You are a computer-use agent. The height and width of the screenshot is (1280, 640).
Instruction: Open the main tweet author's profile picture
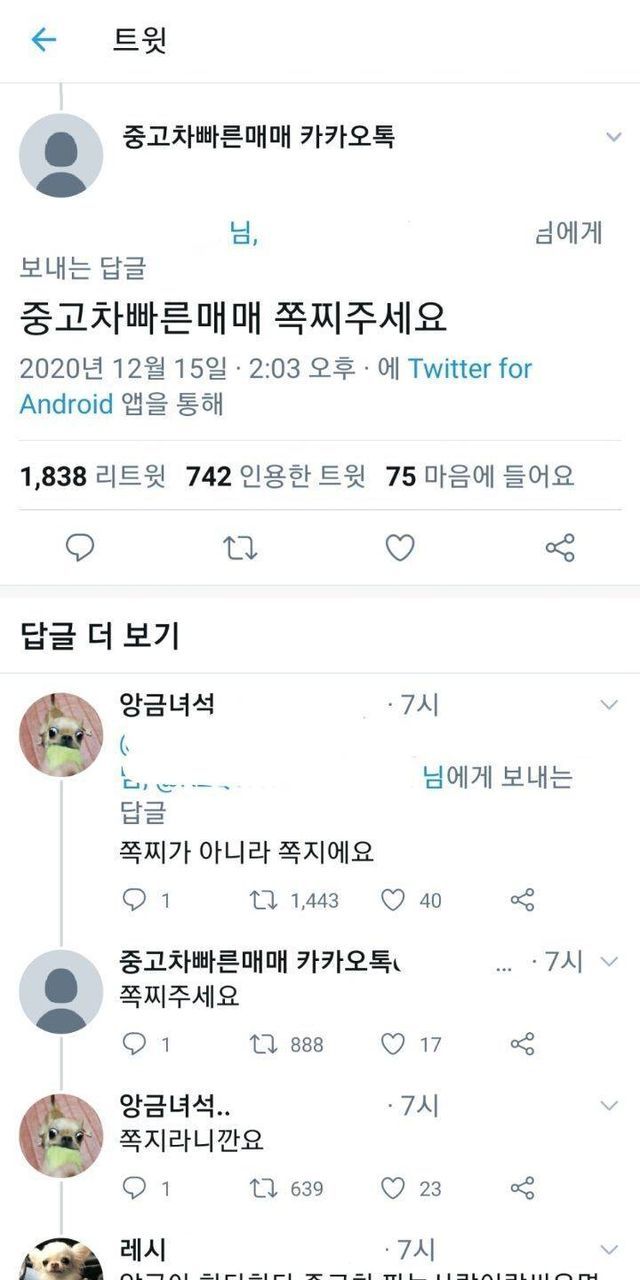pos(61,155)
